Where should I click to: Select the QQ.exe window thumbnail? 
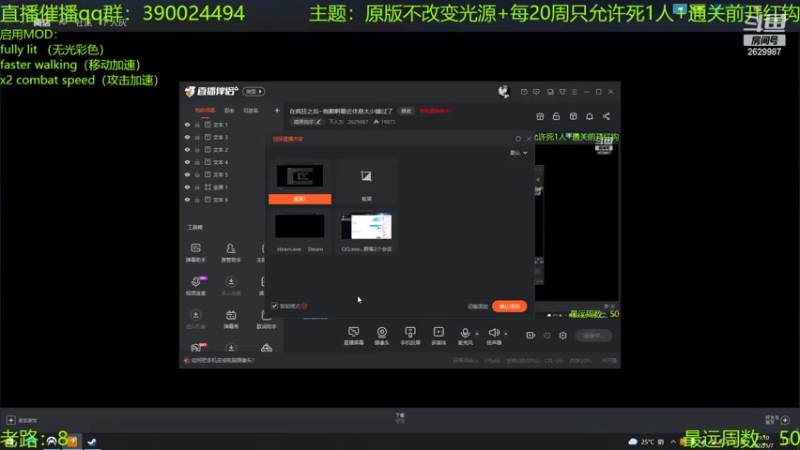366,232
